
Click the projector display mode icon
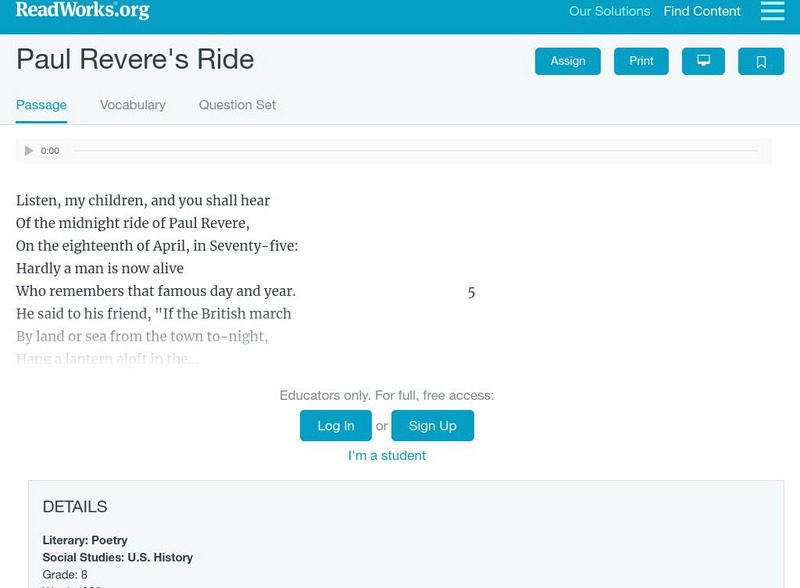pyautogui.click(x=703, y=61)
